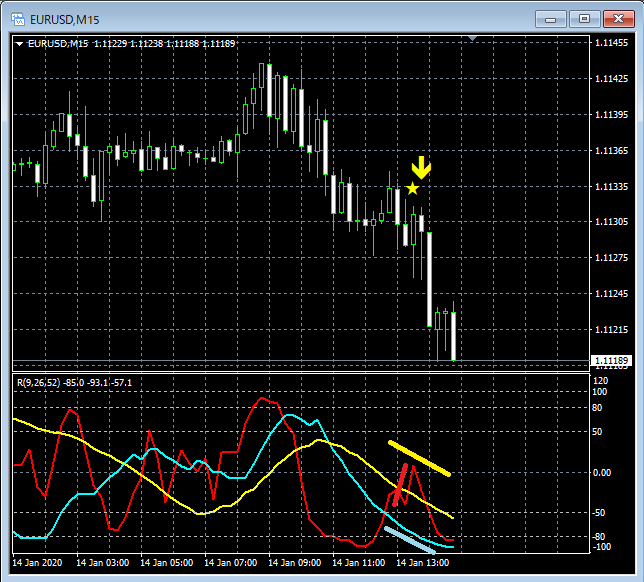Select the yellow down-arrow sell signal
This screenshot has width=644, height=582.
[421, 167]
